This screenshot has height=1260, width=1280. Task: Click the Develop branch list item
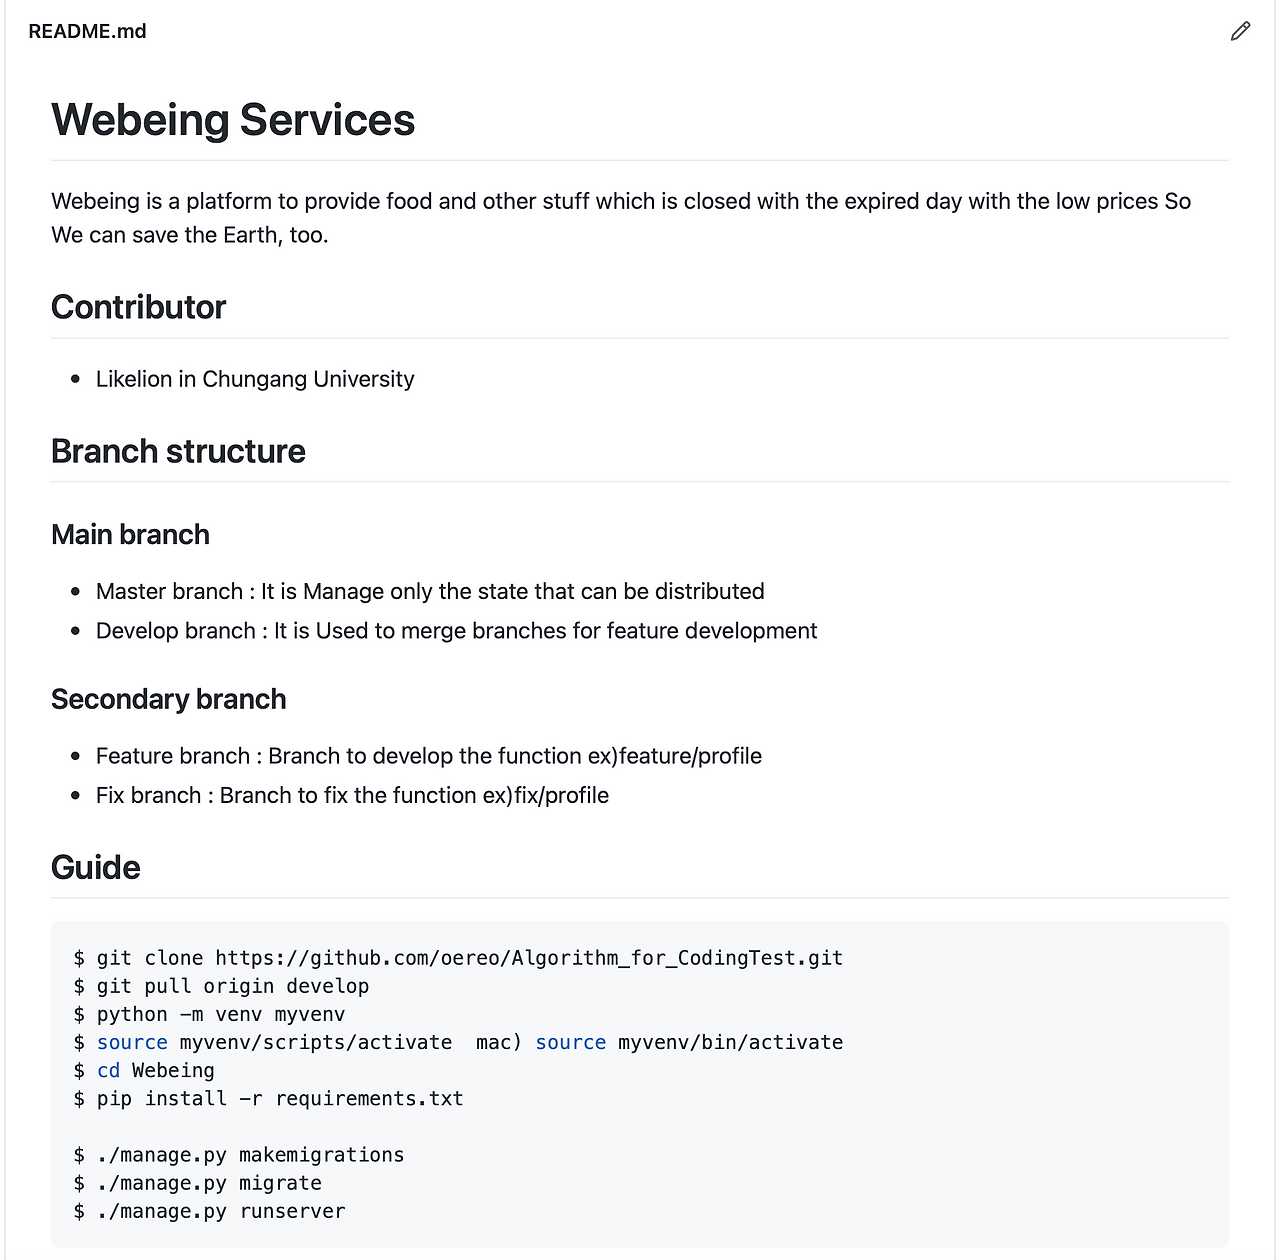456,630
